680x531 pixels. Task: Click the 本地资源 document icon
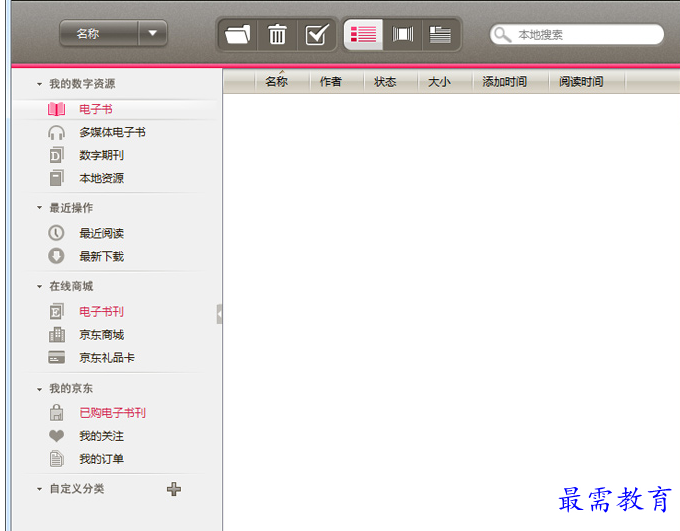coord(56,178)
